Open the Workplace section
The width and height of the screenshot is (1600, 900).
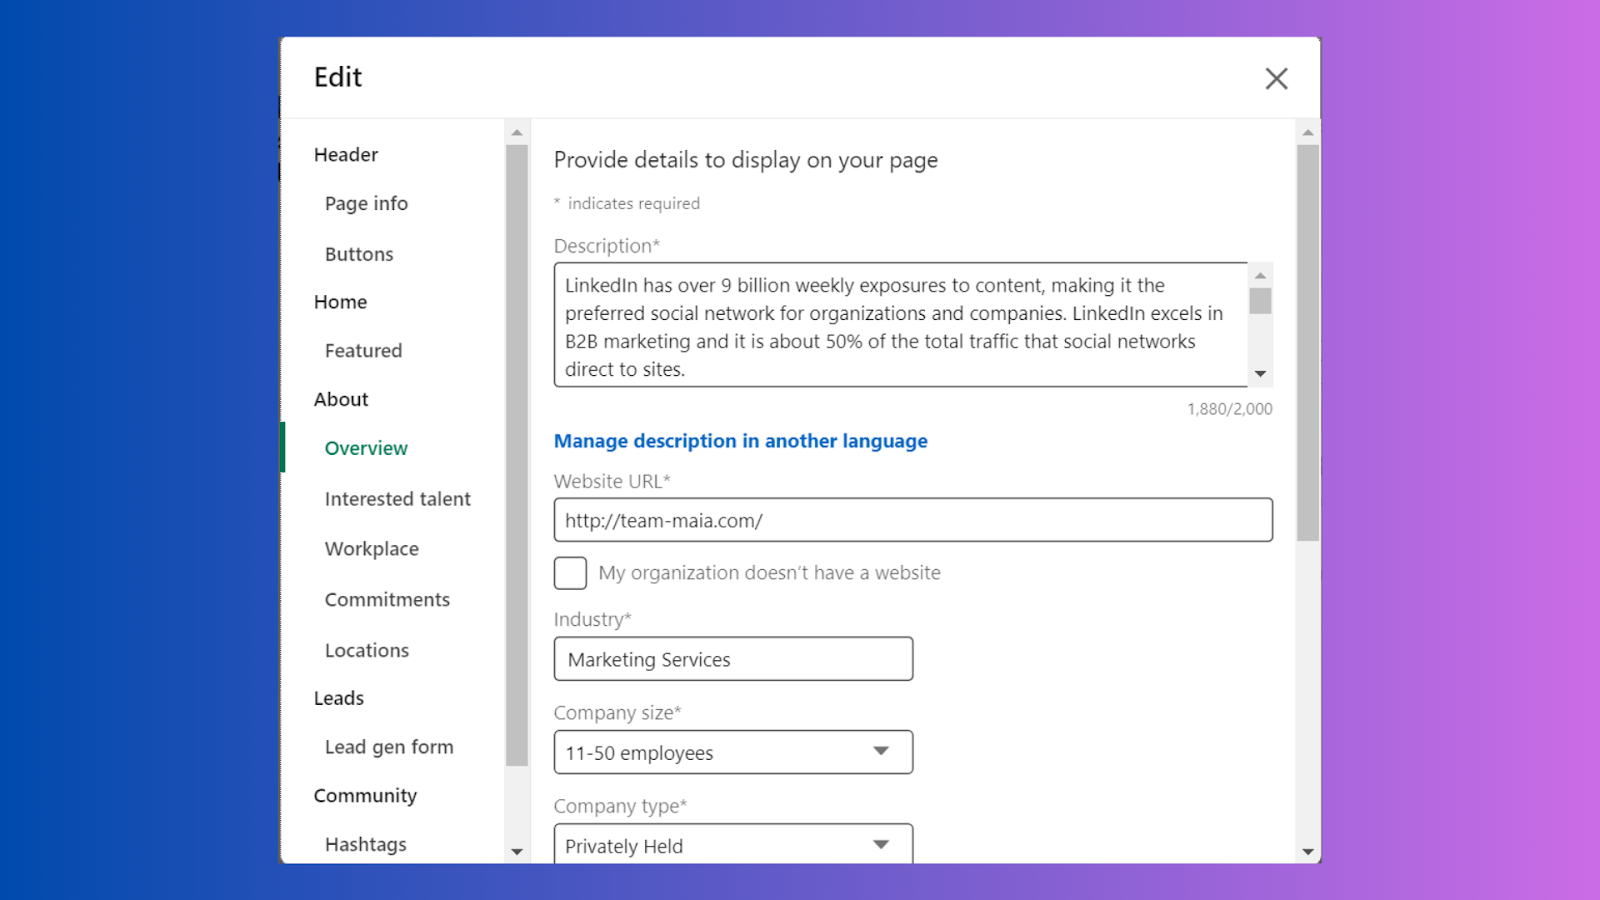(x=371, y=549)
